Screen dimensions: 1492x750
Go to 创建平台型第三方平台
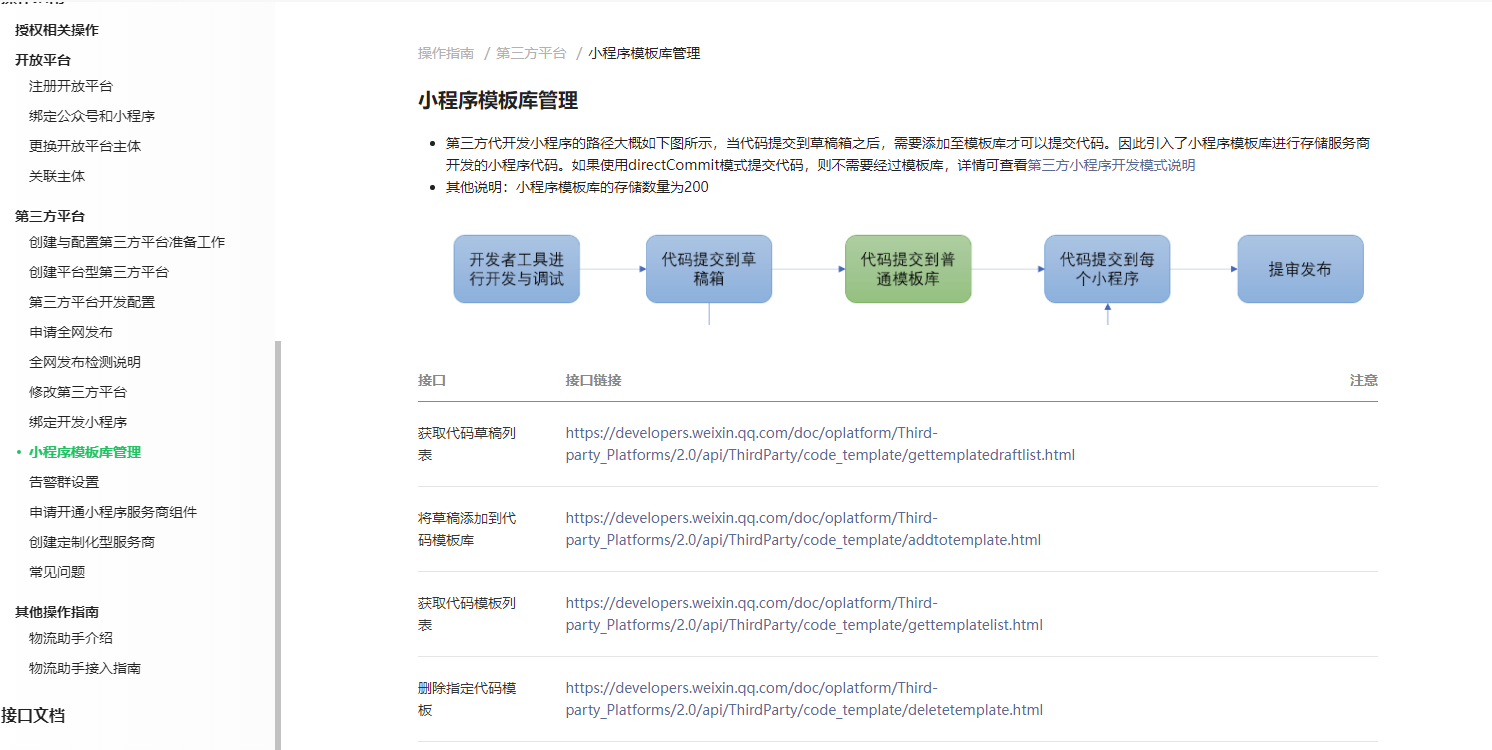(x=99, y=272)
